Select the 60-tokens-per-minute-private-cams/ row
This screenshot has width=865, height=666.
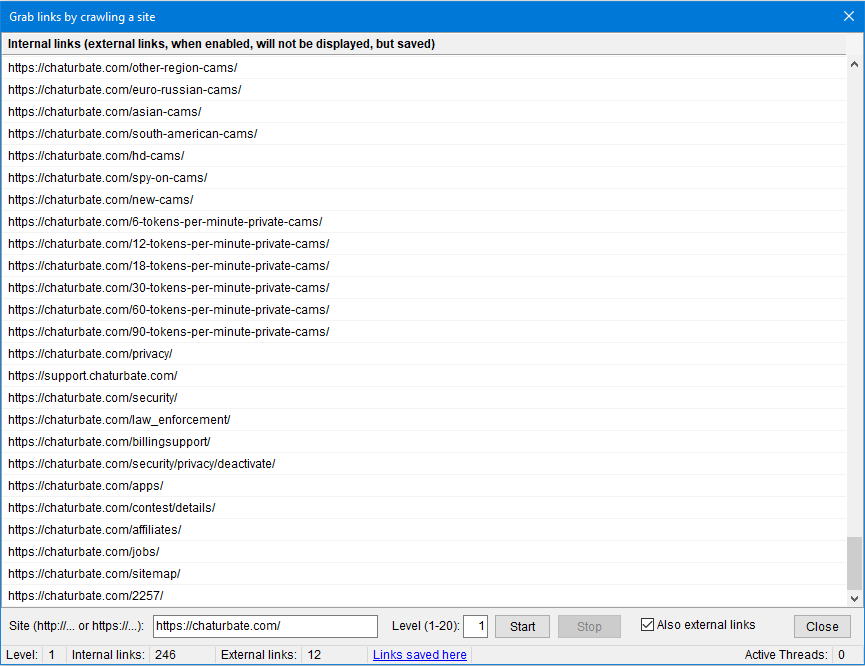[424, 310]
